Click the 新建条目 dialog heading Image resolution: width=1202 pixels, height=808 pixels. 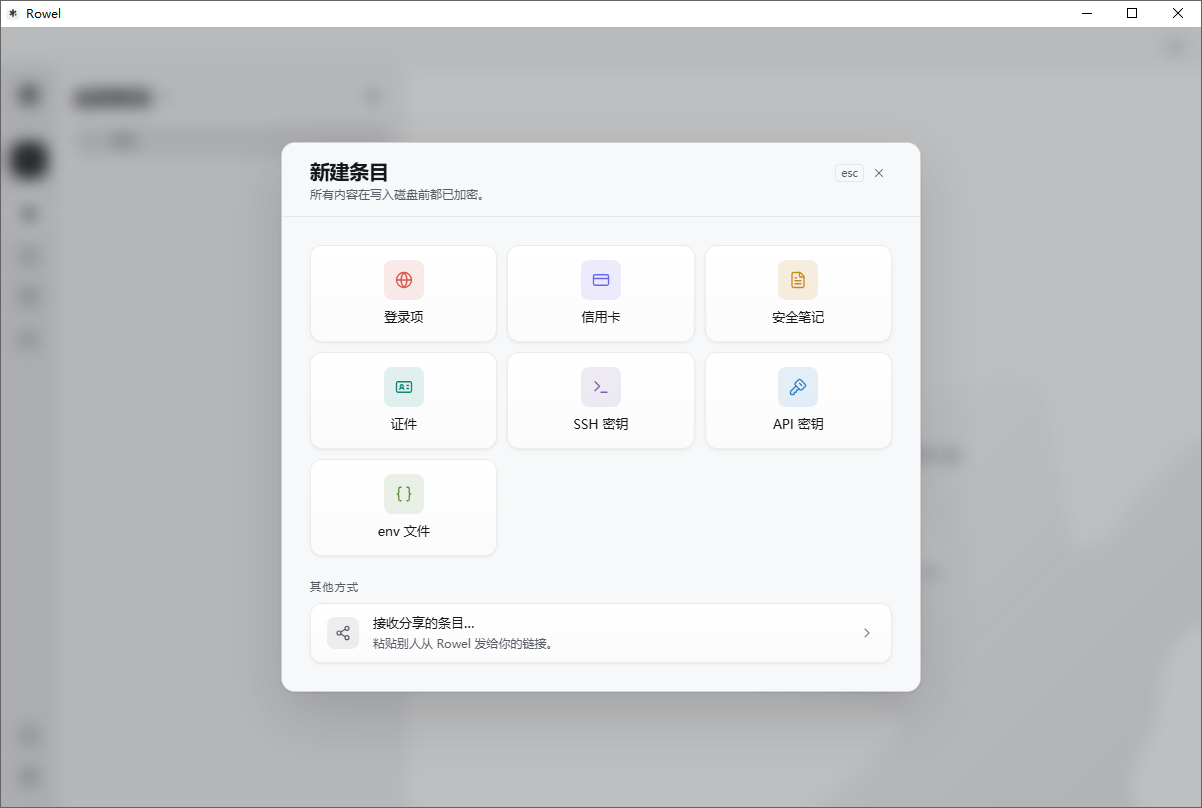pos(349,172)
